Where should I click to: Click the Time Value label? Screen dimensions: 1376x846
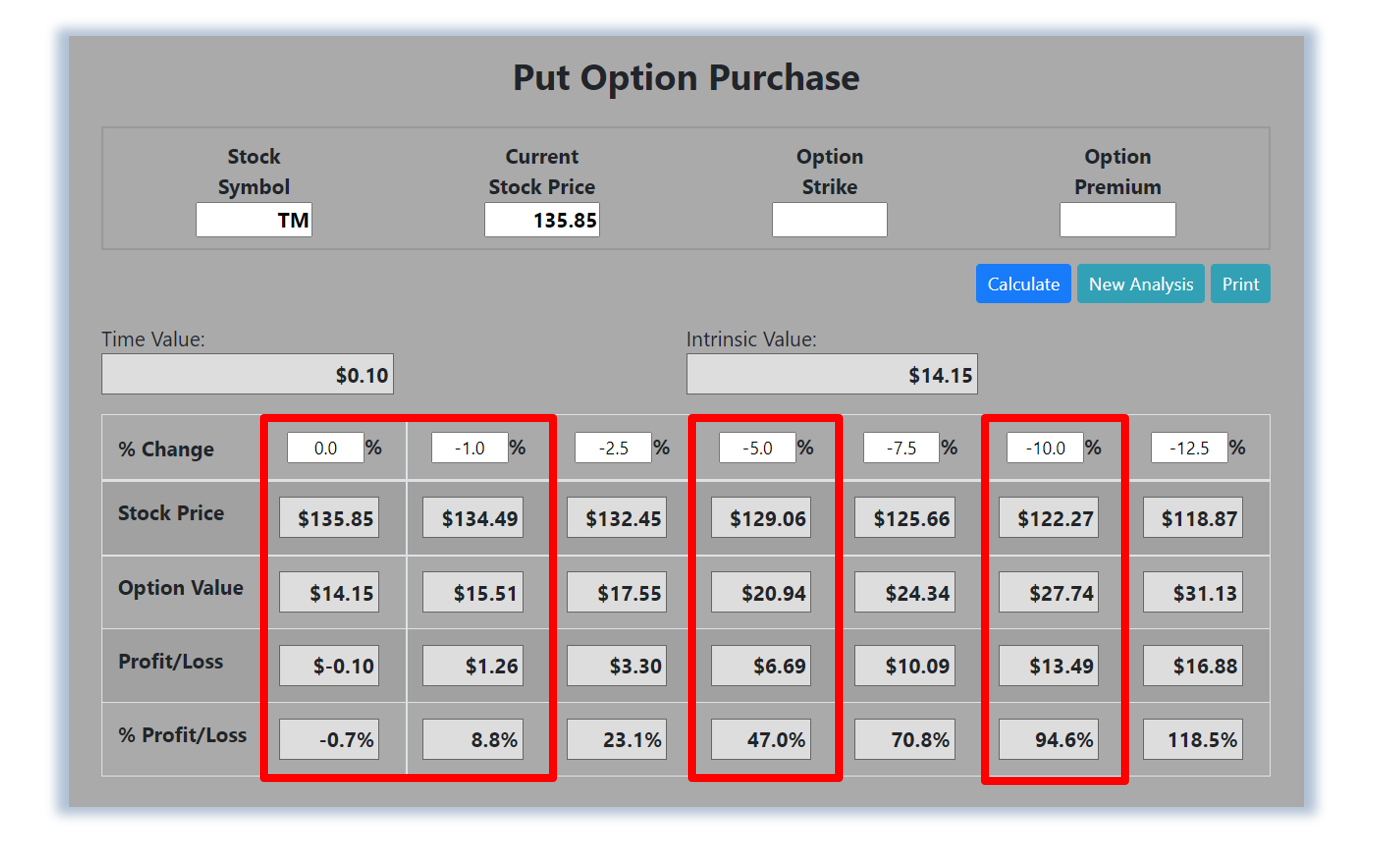coord(153,339)
